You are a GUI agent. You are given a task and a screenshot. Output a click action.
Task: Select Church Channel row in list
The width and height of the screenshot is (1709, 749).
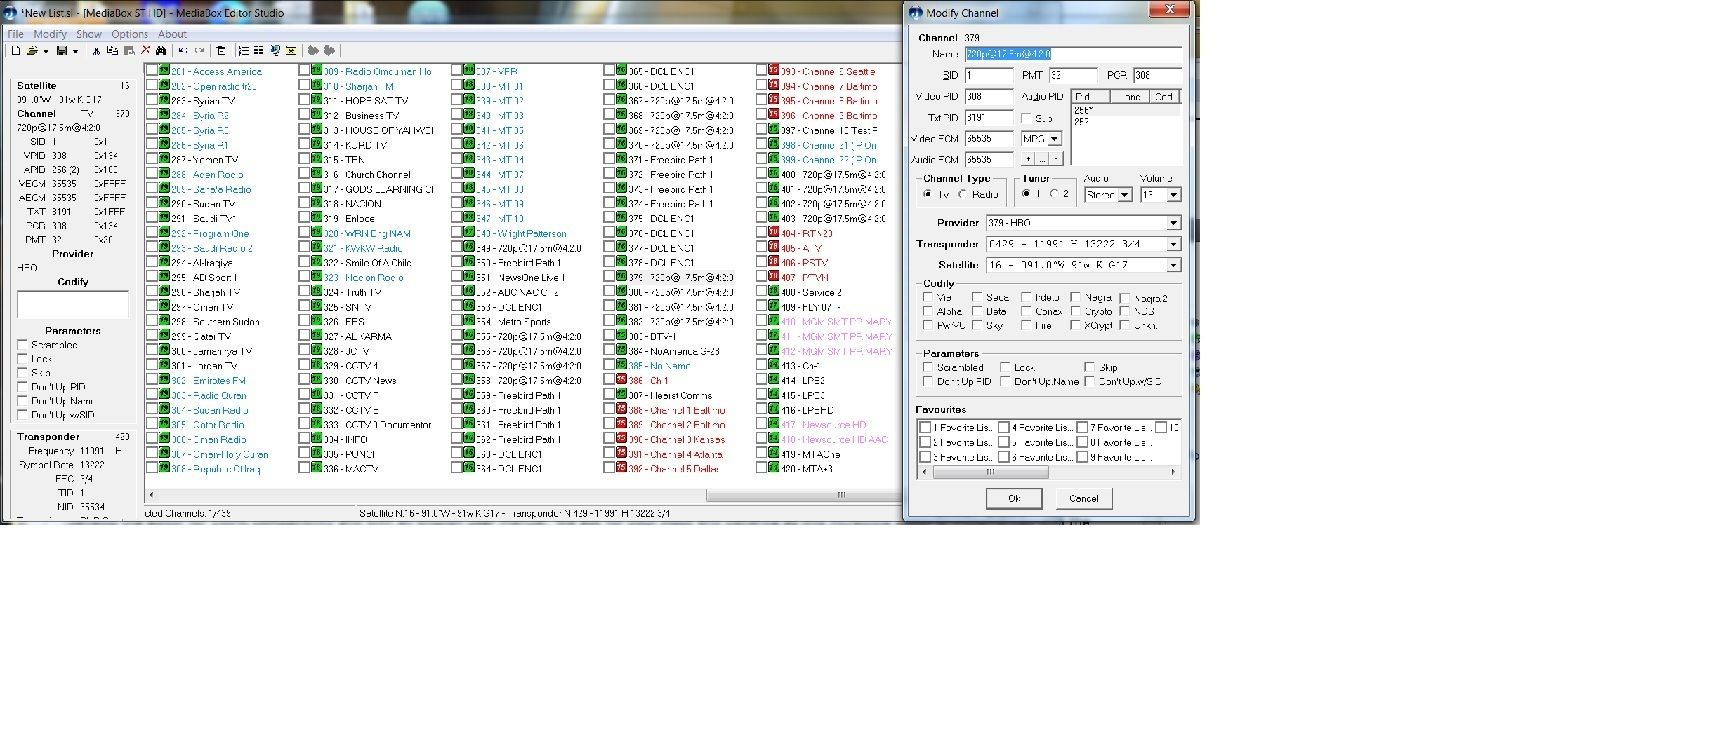(367, 174)
